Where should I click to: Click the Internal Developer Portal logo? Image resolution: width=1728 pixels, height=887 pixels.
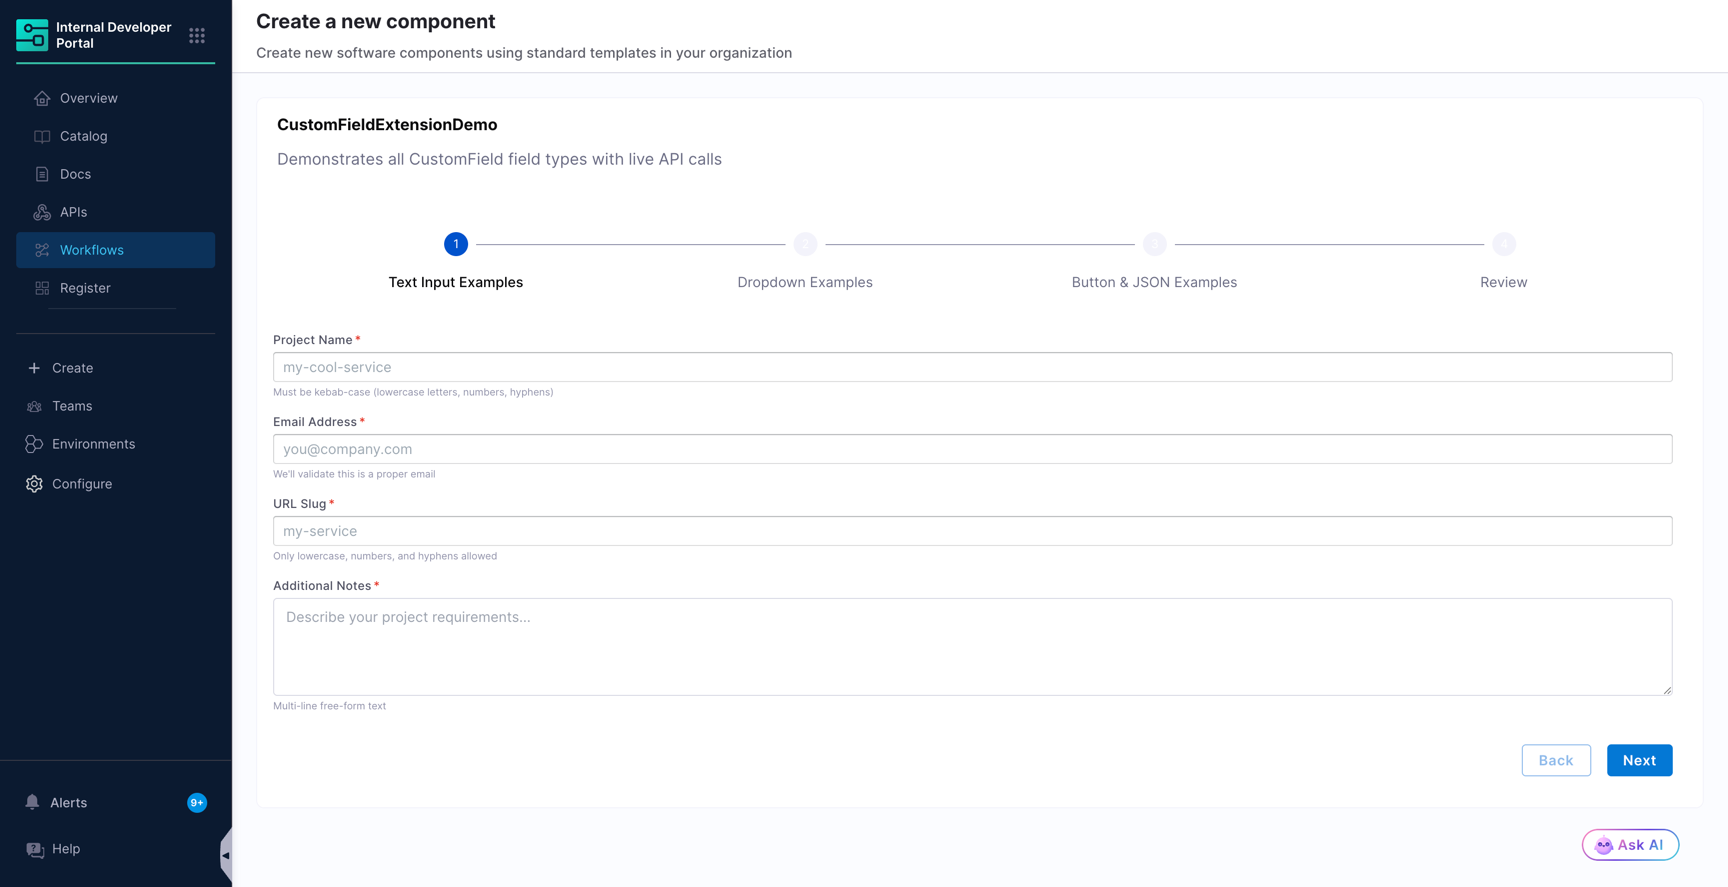(x=32, y=35)
